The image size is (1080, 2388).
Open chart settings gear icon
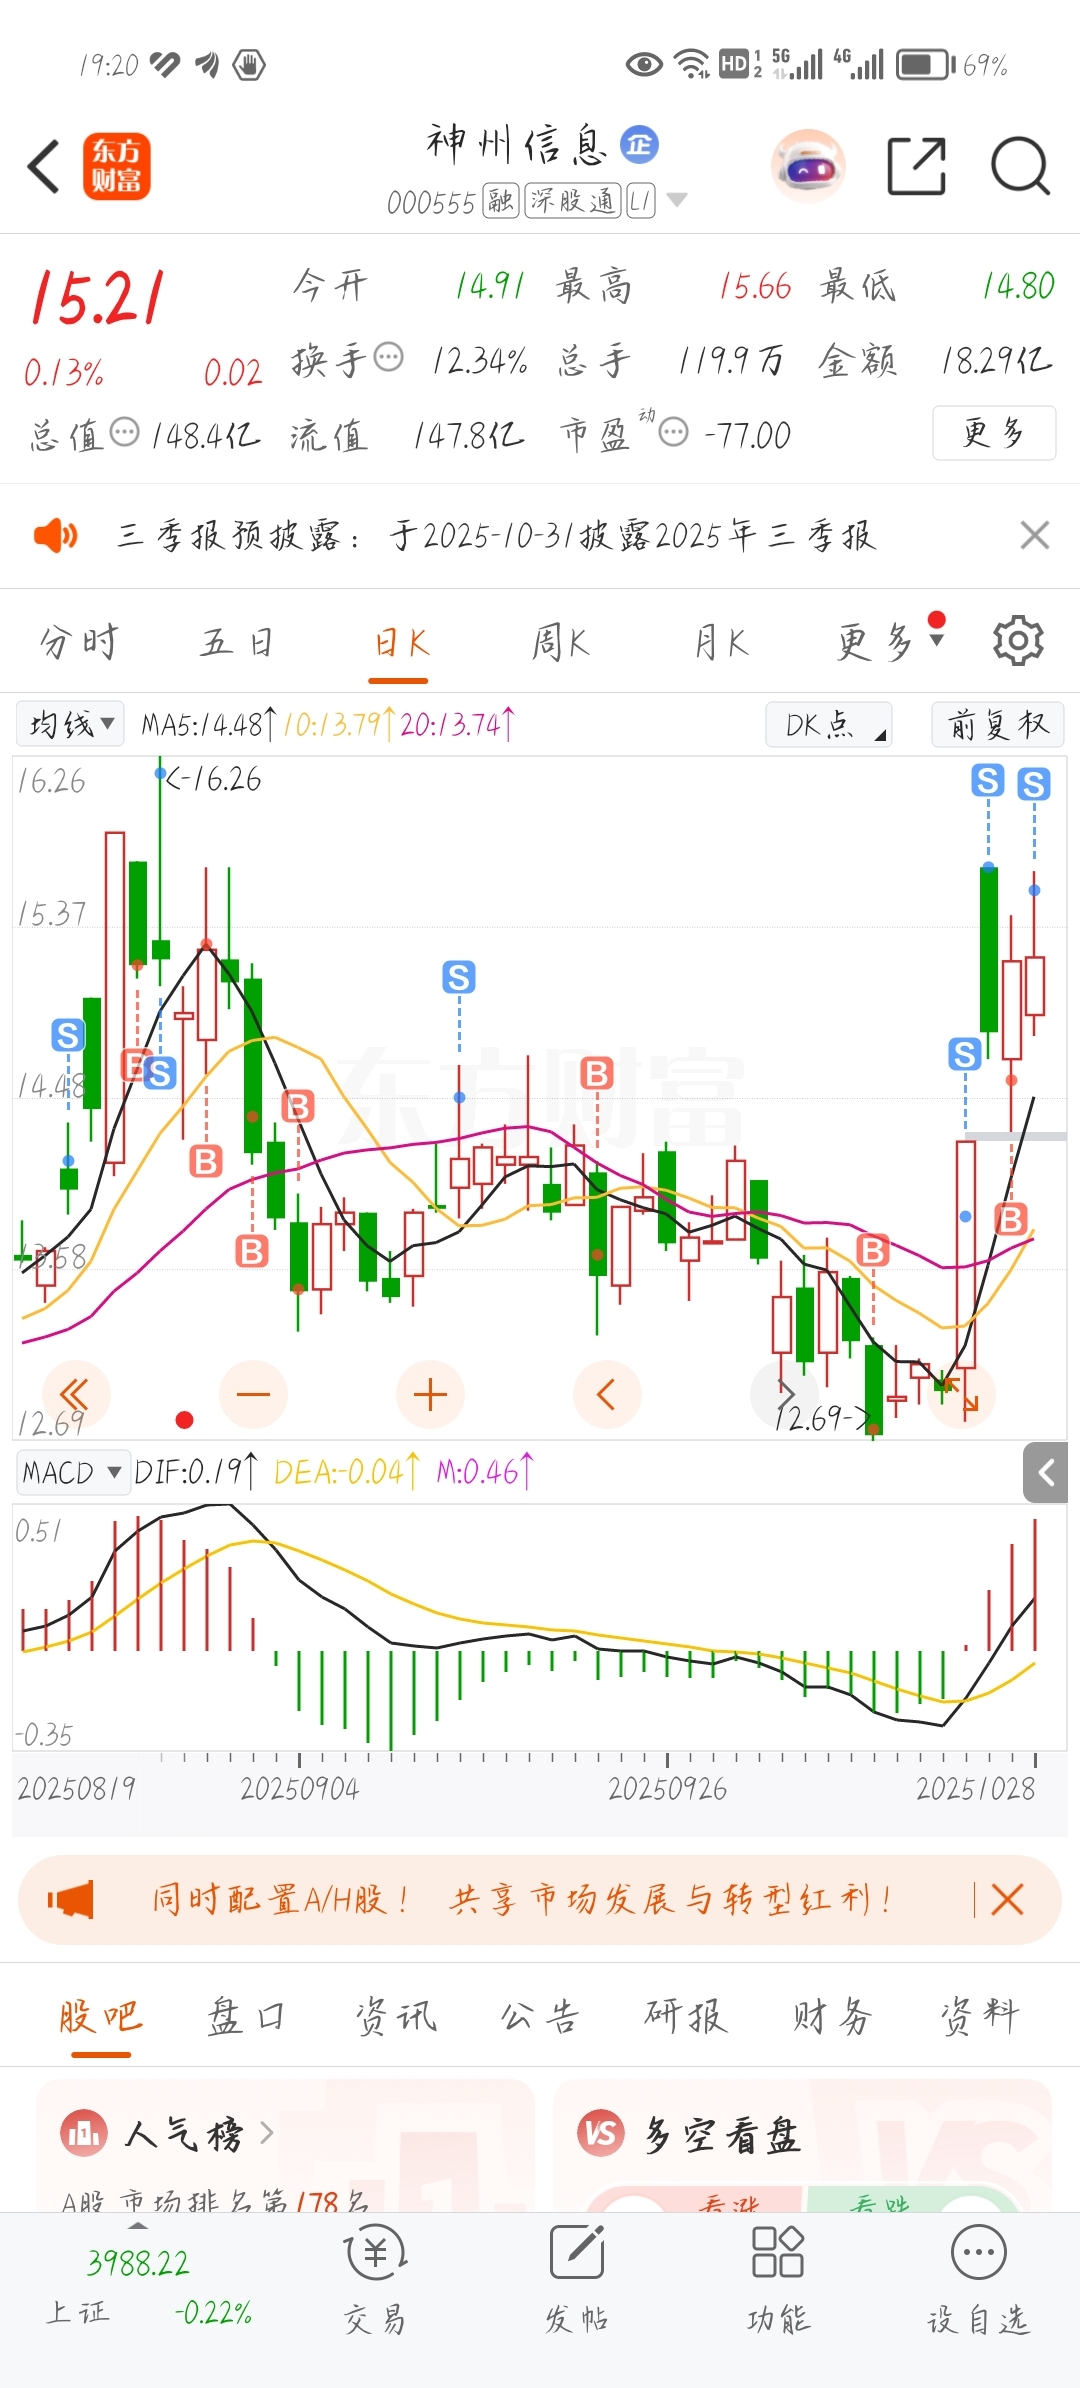pos(1019,641)
